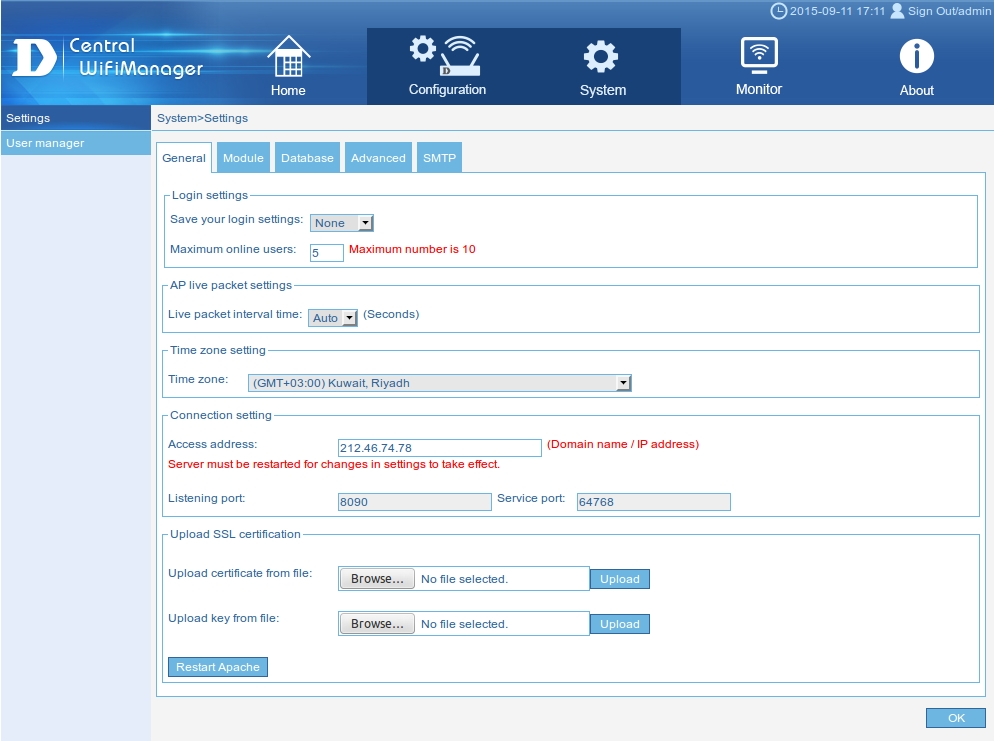994x741 pixels.
Task: Click the About info icon
Action: (x=916, y=57)
